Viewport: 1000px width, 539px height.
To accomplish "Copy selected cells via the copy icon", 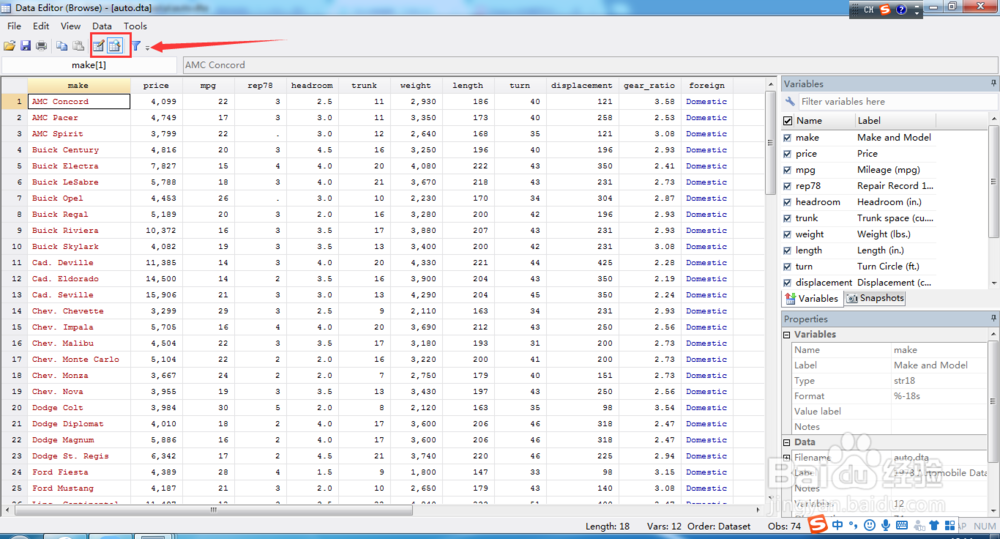I will (x=62, y=46).
